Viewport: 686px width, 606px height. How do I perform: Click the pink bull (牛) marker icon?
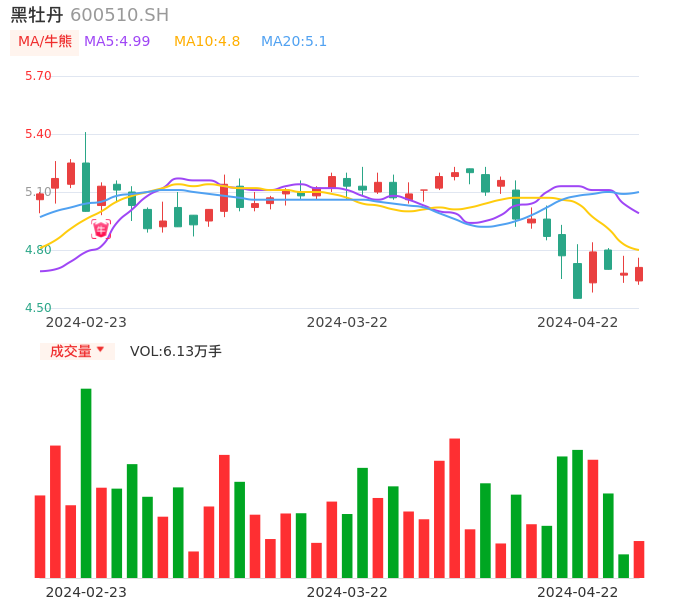pos(101,230)
